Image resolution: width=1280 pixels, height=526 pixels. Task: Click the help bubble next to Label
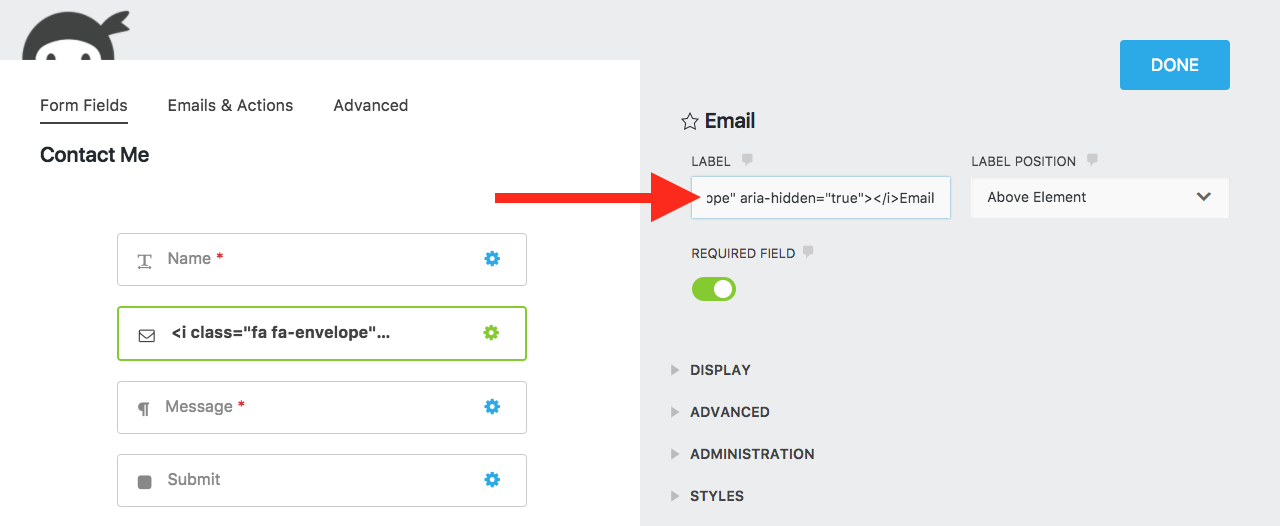point(747,160)
